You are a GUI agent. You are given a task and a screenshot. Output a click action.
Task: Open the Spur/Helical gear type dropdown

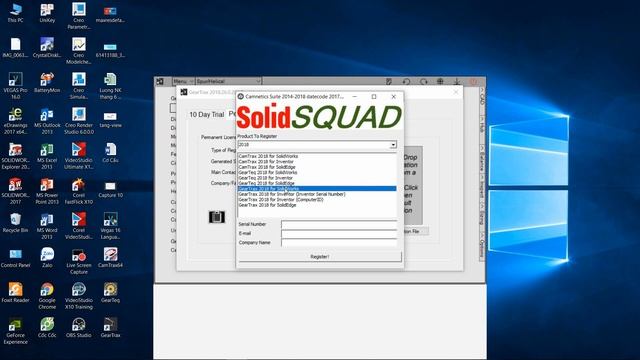pyautogui.click(x=228, y=81)
